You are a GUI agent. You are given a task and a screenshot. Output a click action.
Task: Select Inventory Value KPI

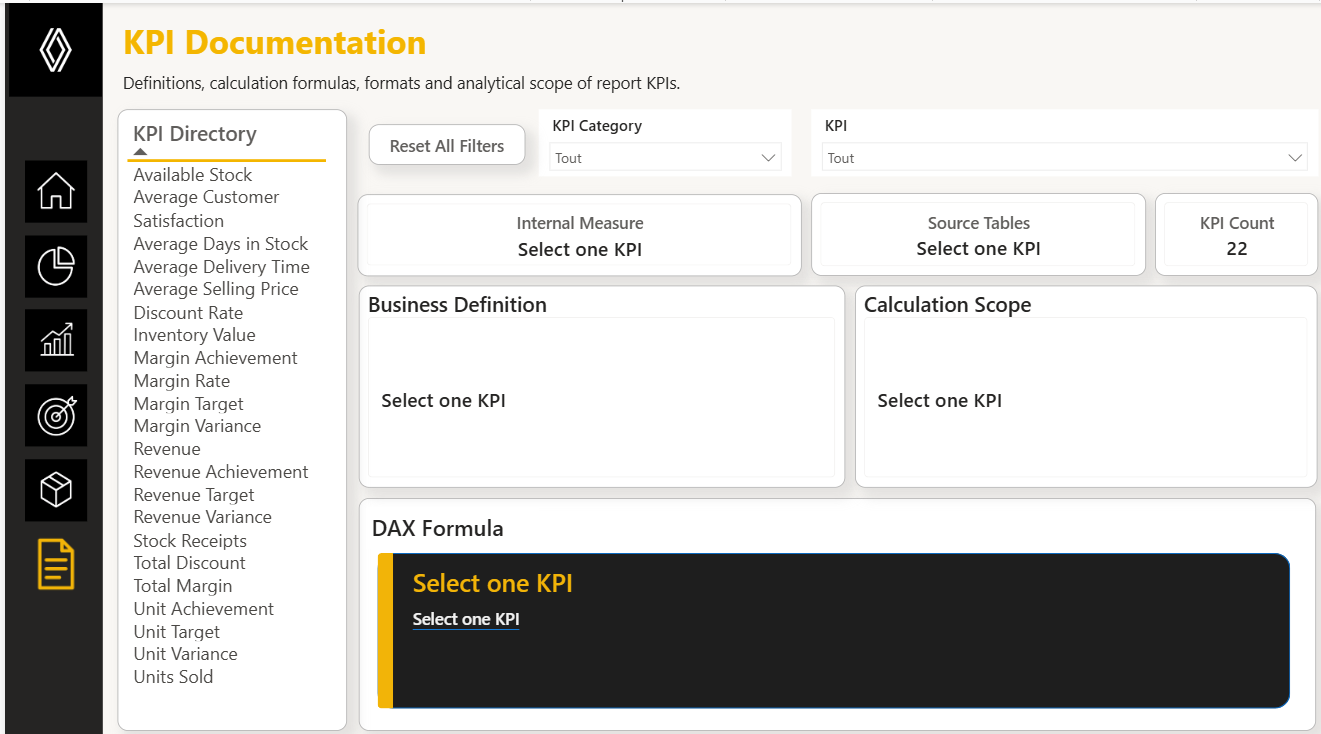(195, 335)
